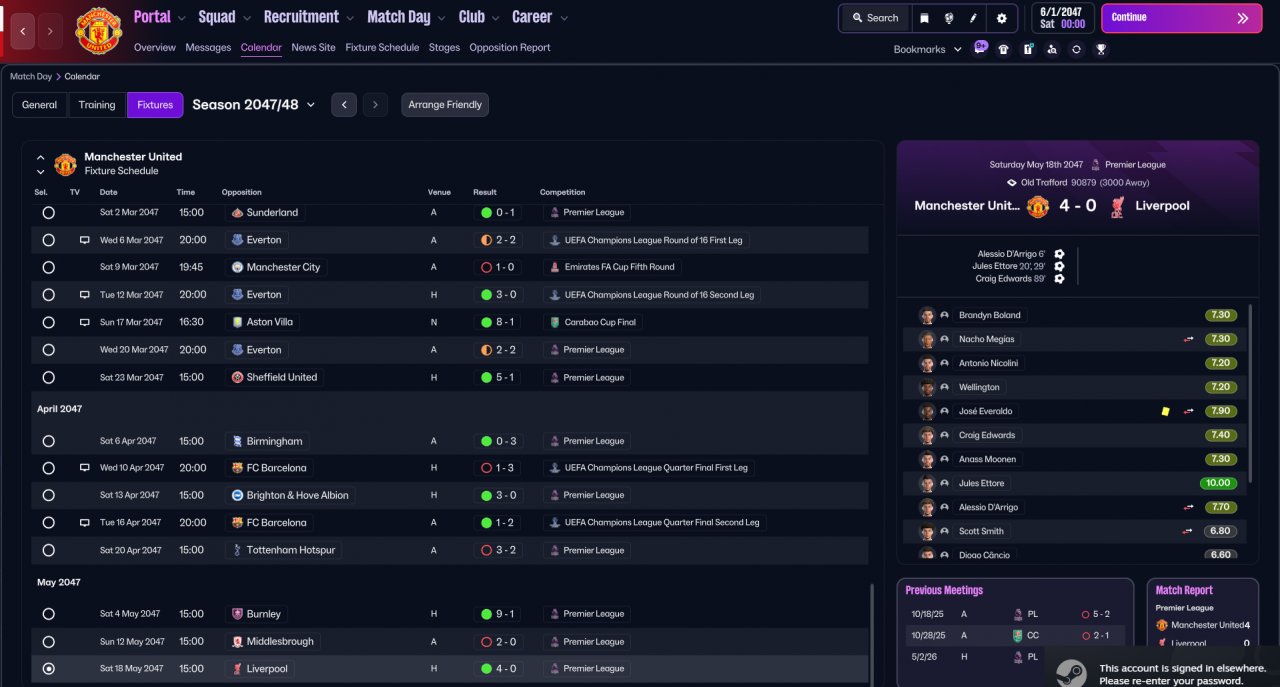The width and height of the screenshot is (1280, 687).
Task: Click the Steam logo in notification
Action: click(x=1071, y=673)
